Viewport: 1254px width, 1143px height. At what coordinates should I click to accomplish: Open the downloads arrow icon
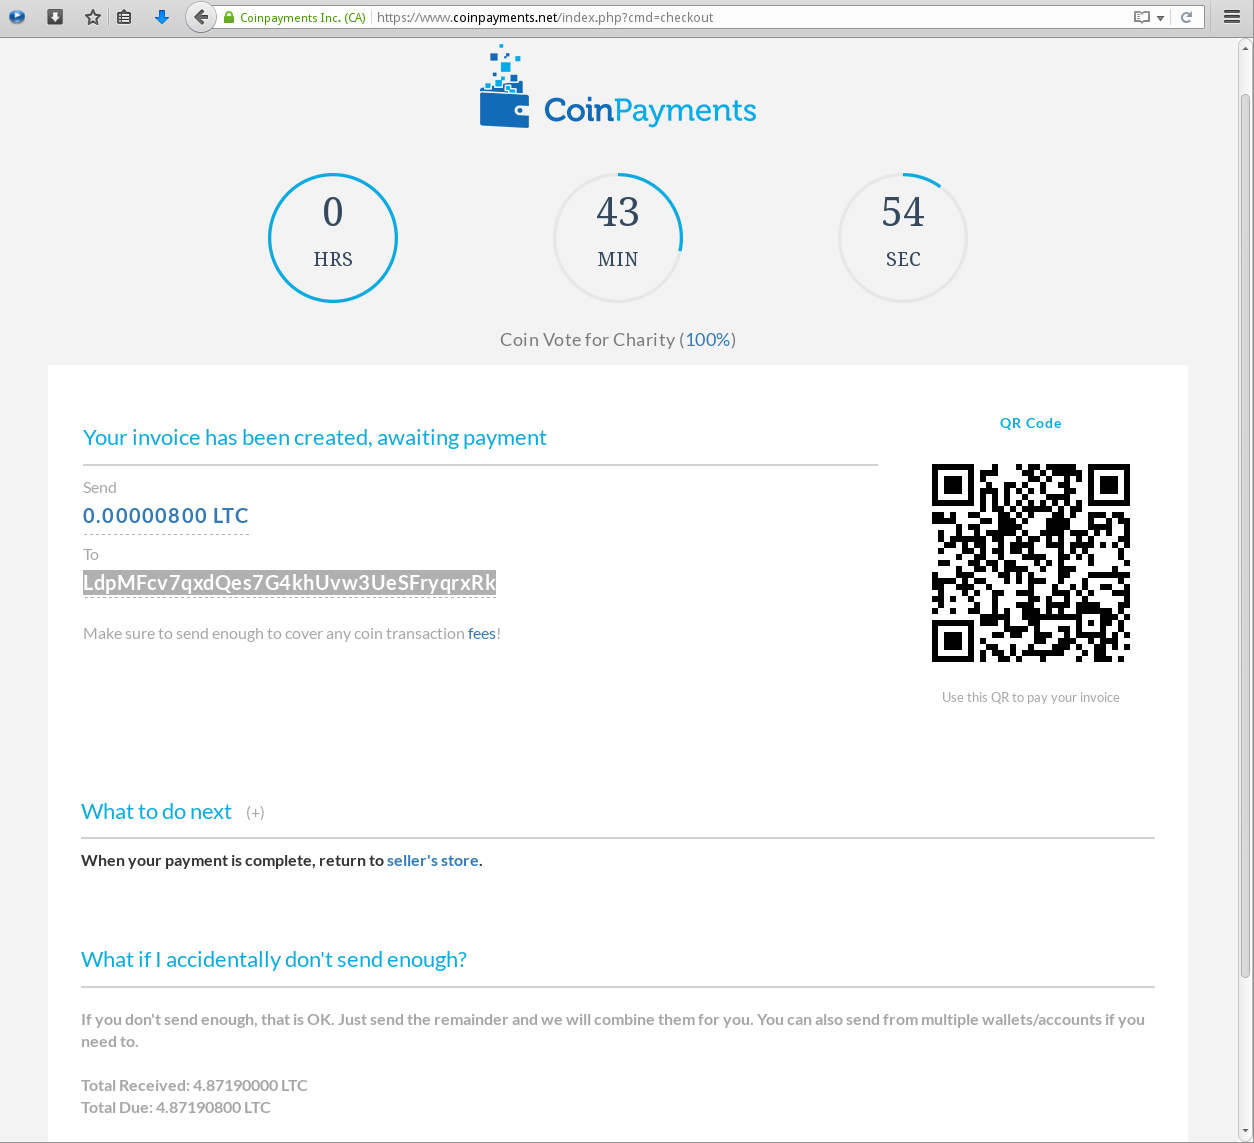click(x=162, y=17)
